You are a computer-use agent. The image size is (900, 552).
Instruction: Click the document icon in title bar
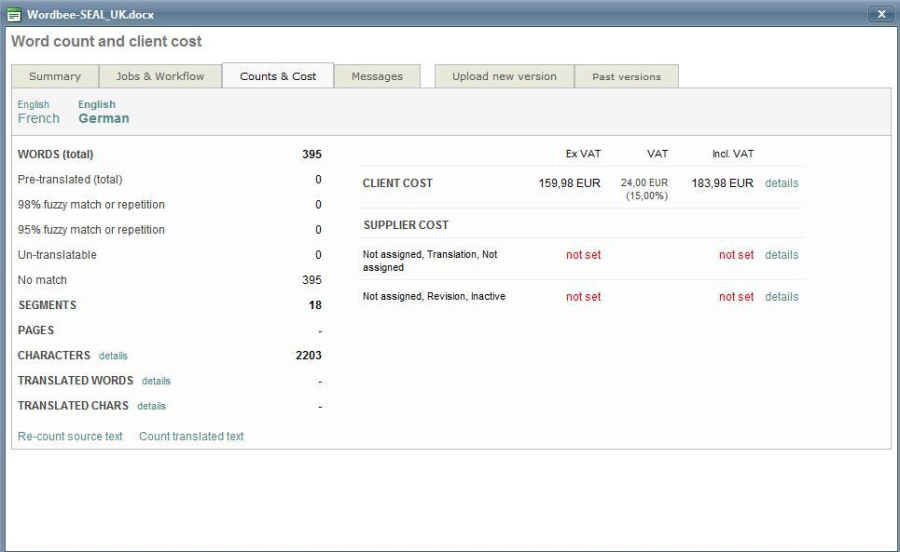click(x=14, y=14)
